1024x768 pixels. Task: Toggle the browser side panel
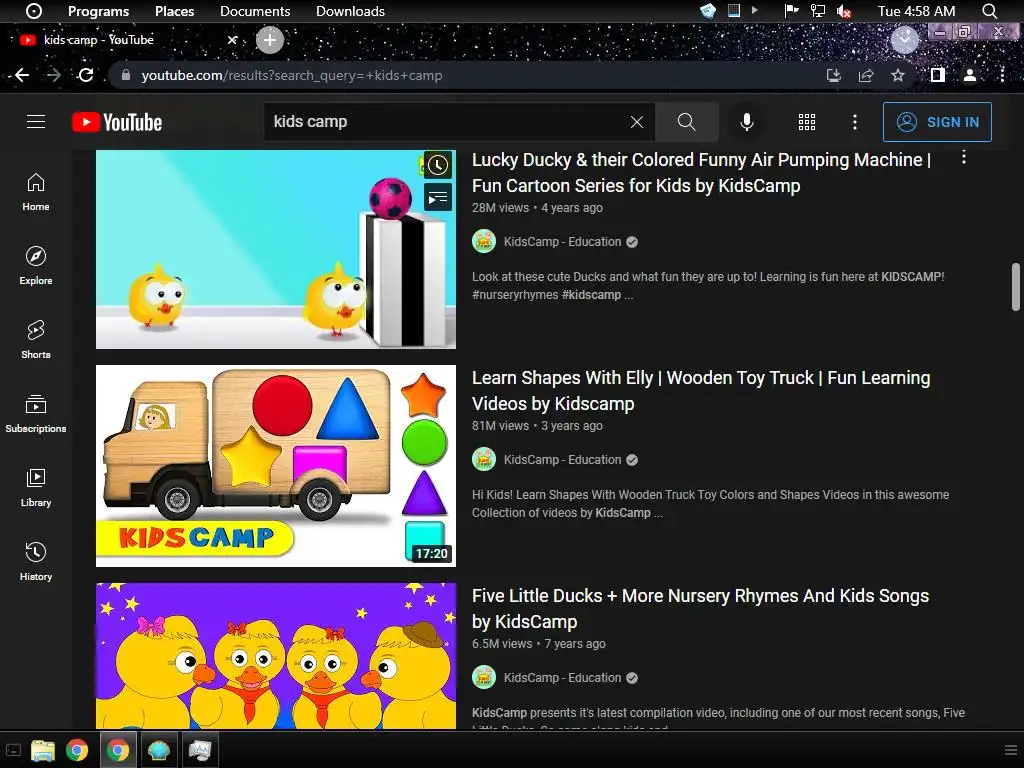pyautogui.click(x=938, y=75)
